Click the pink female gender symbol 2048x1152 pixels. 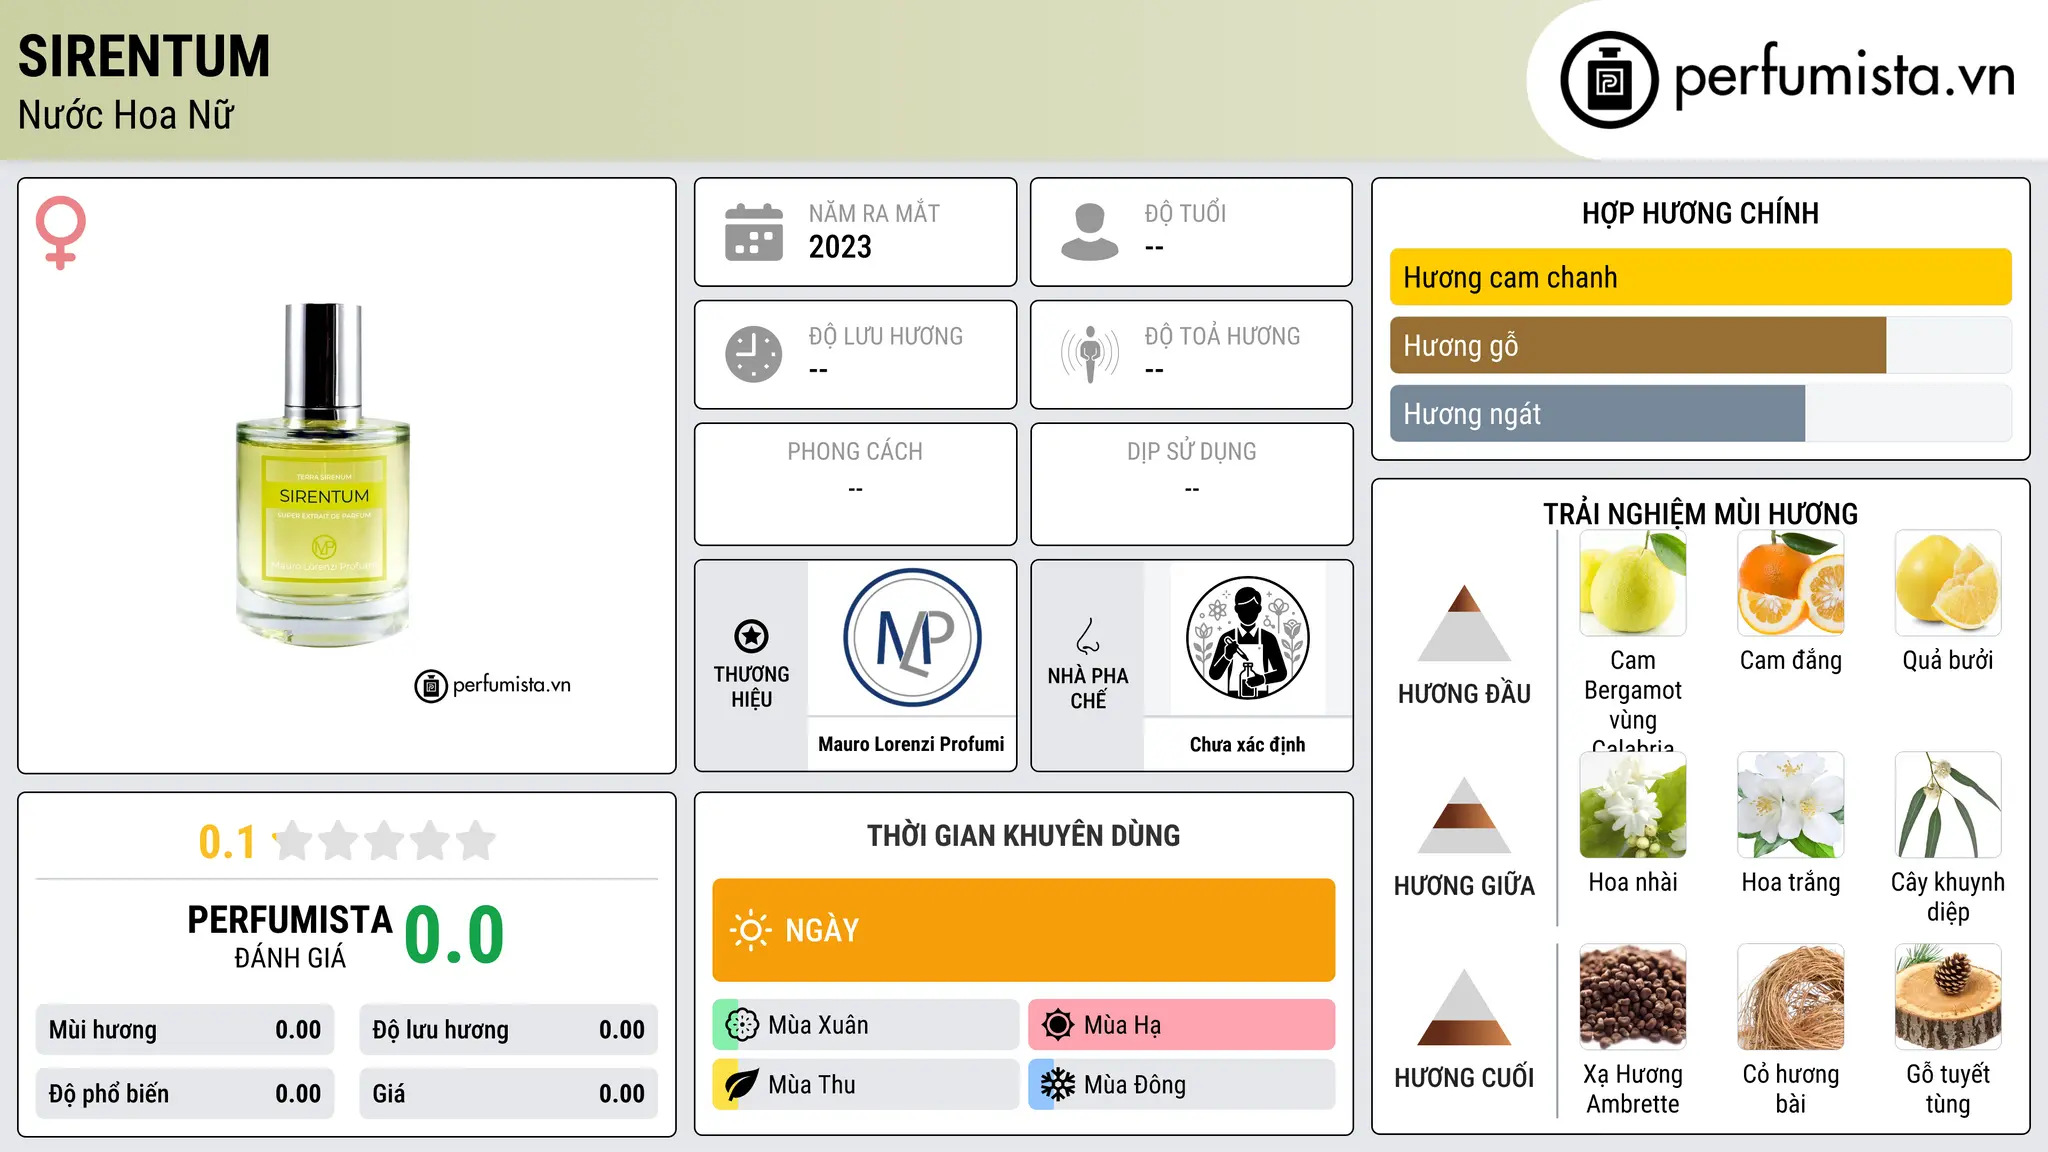click(60, 232)
